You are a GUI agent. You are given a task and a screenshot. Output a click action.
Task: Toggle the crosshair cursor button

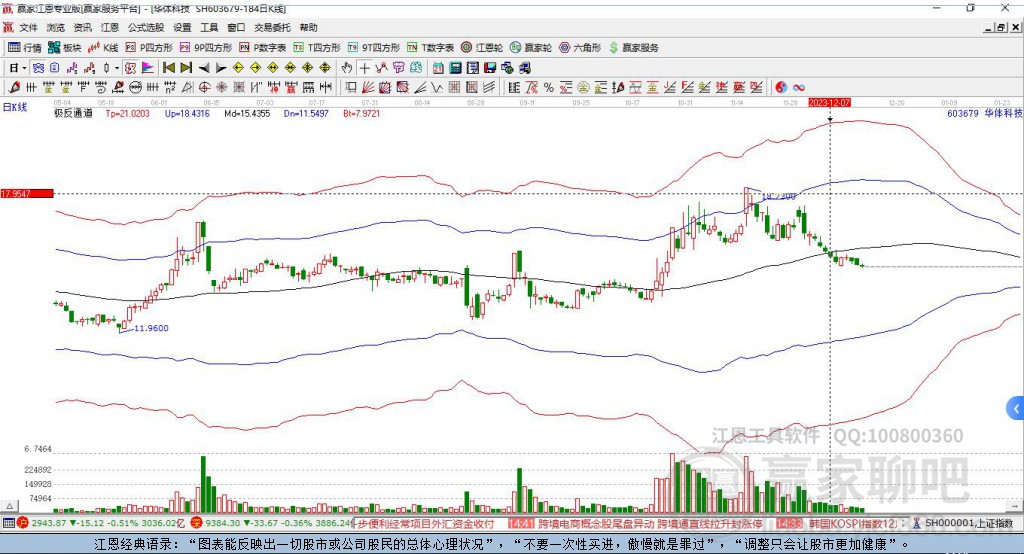364,68
